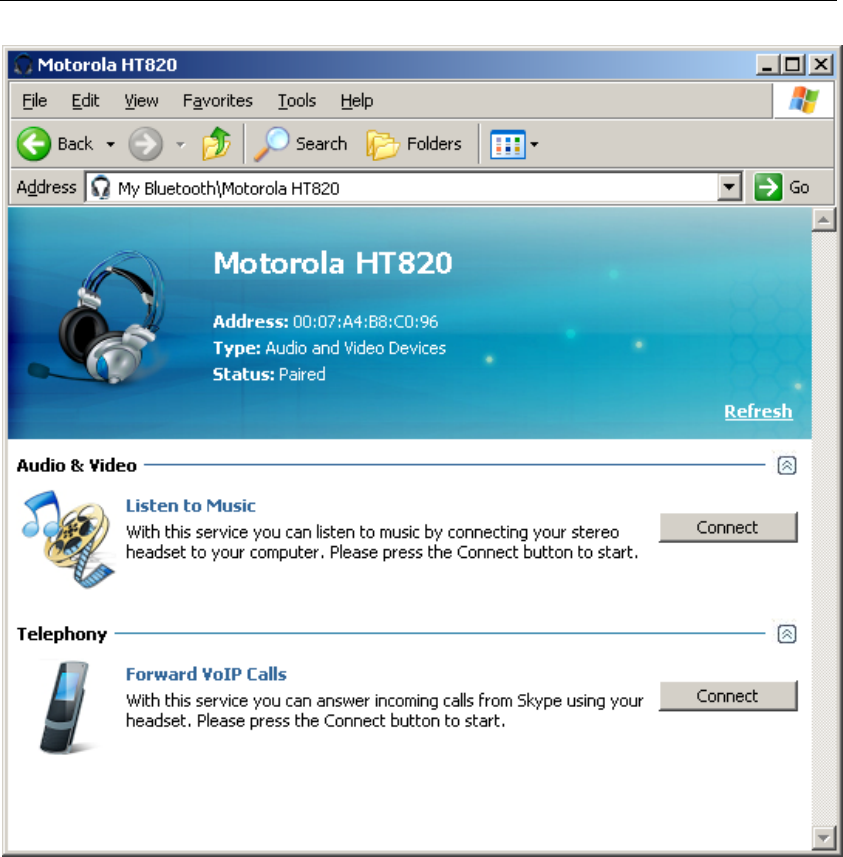Click the Listen to Music heading

pos(190,506)
